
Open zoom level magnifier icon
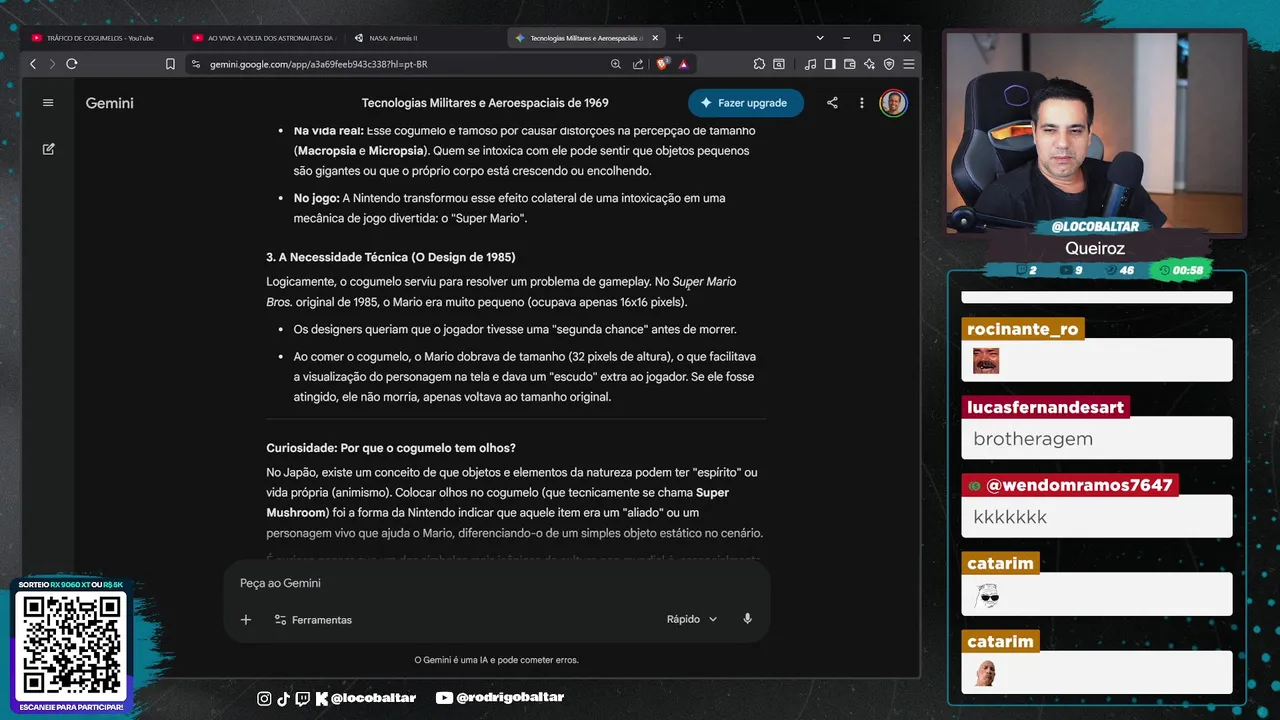click(x=616, y=64)
